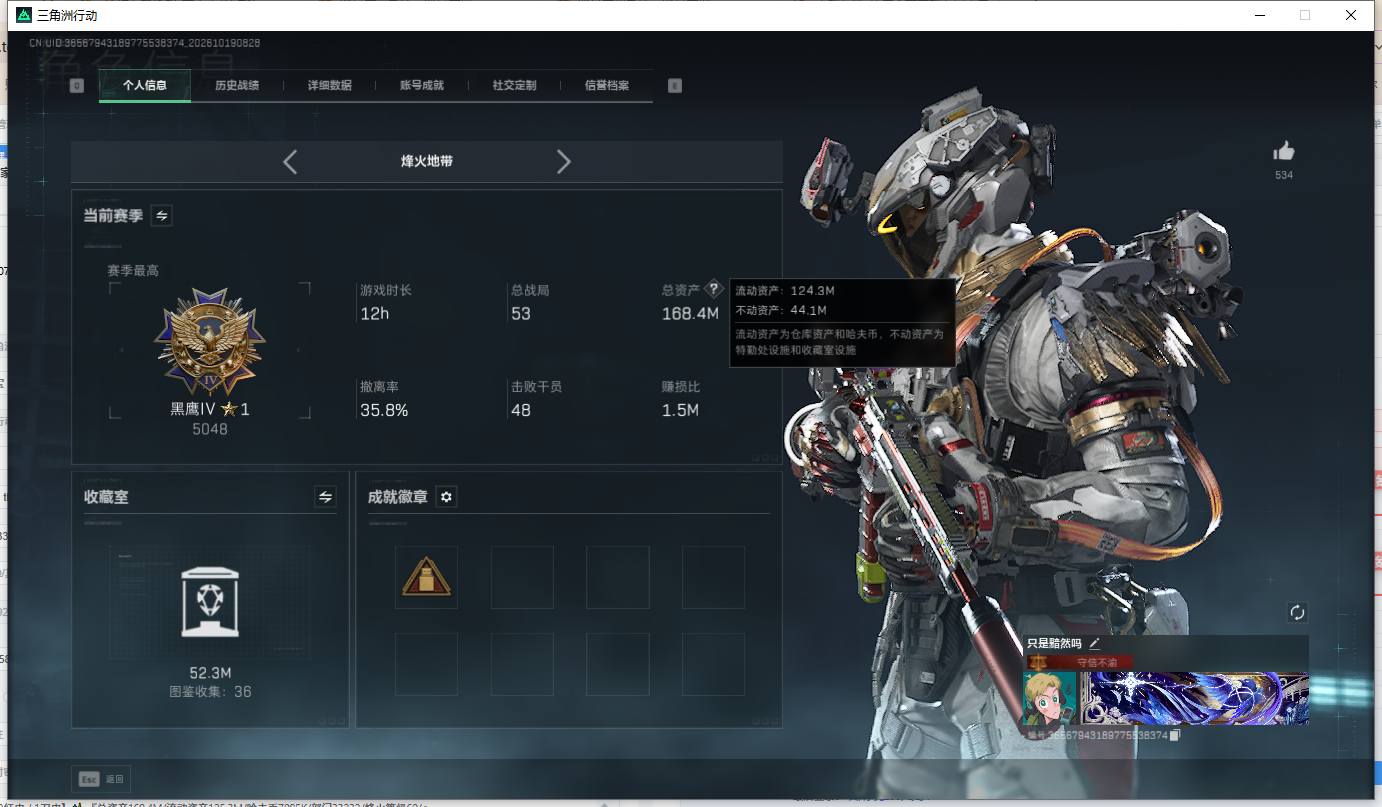Click the left arrow beside 烽火地带
1382x807 pixels.
(290, 161)
